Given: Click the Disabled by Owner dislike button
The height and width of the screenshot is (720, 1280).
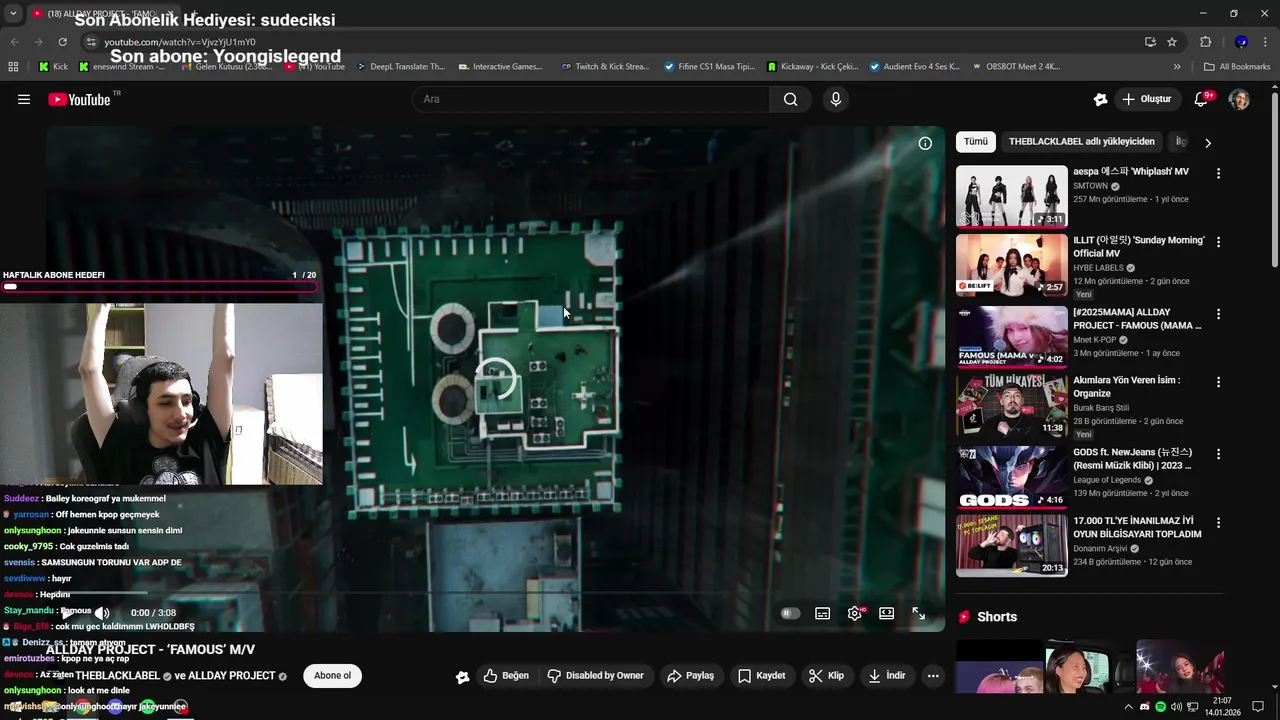Looking at the screenshot, I should (x=595, y=676).
